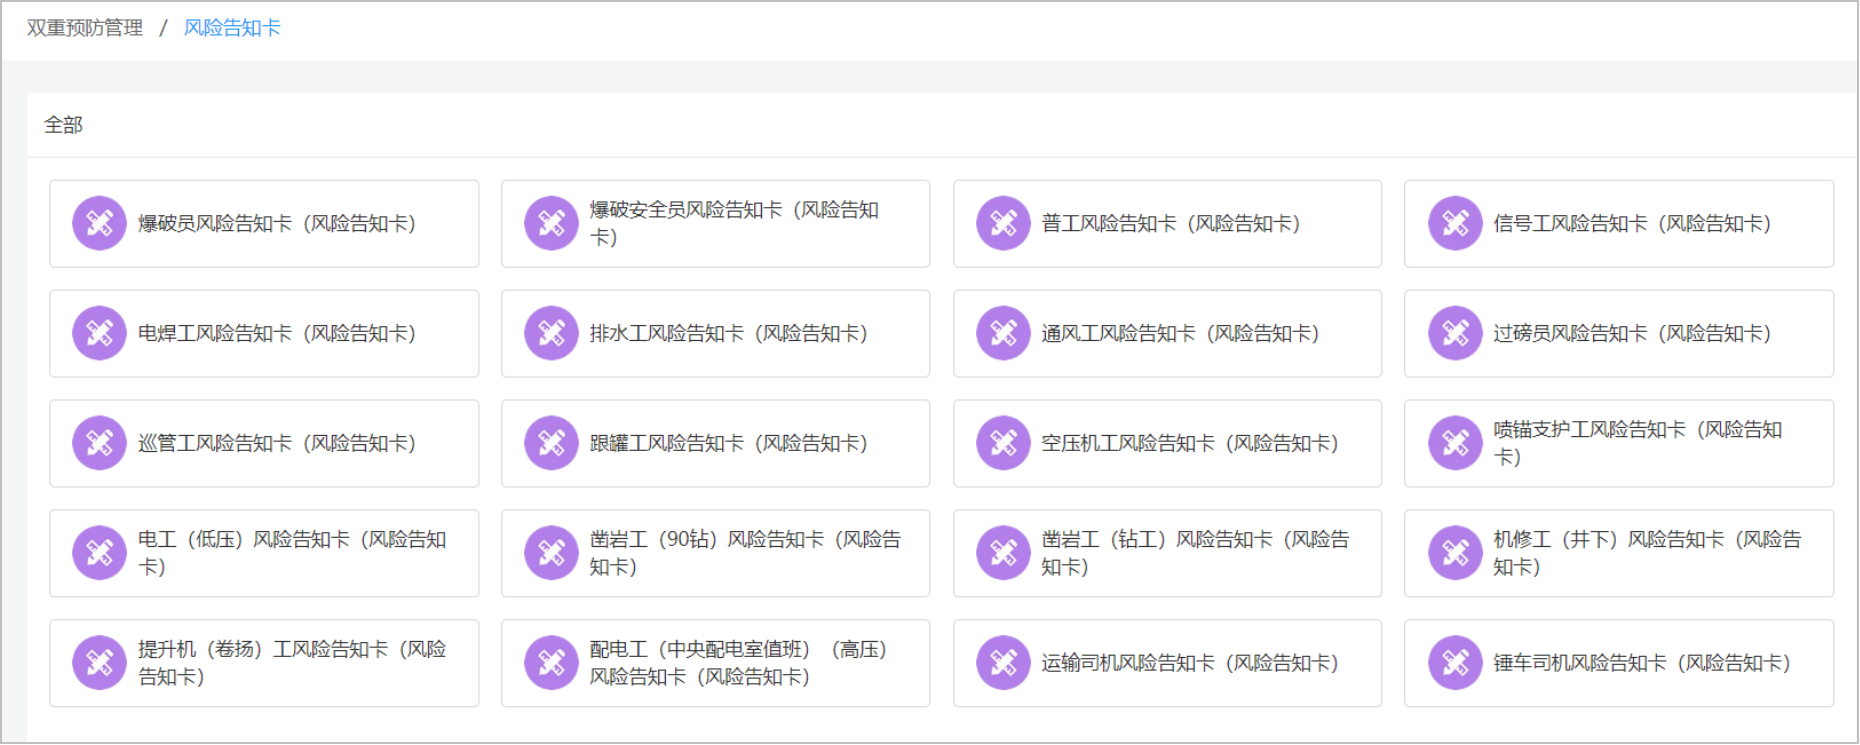The image size is (1860, 745).
Task: Select the 全部 tab
Action: (x=63, y=125)
